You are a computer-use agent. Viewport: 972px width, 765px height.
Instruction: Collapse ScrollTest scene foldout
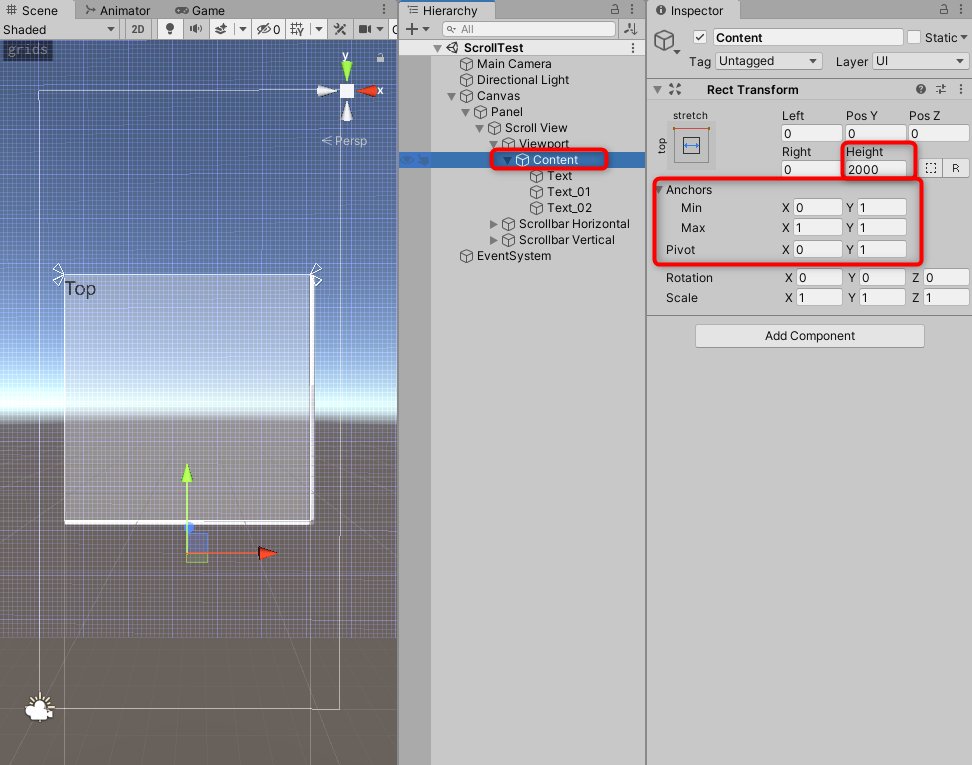pyautogui.click(x=438, y=48)
